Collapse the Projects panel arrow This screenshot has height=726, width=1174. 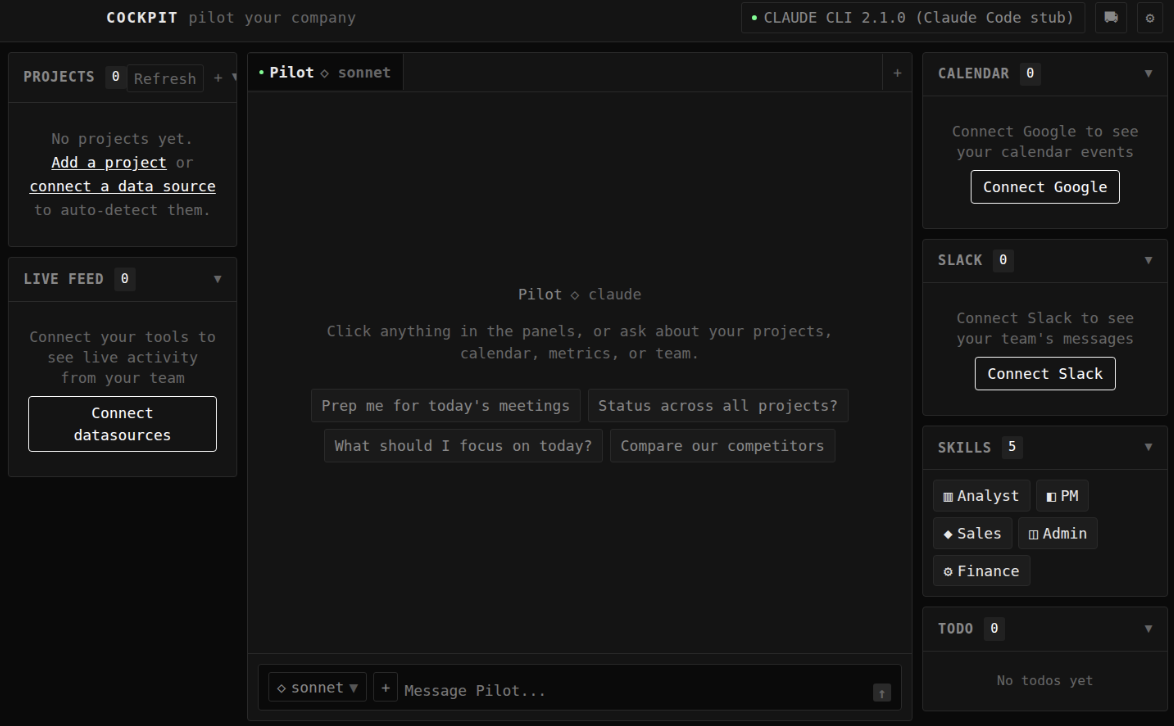[x=234, y=77]
